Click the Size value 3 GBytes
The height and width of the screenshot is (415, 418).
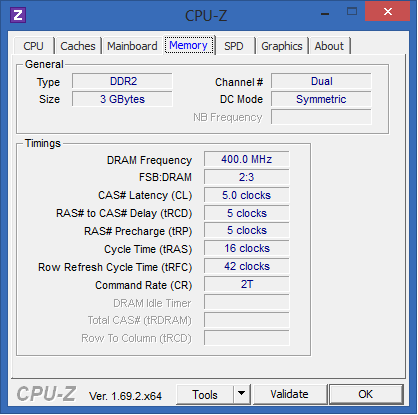[x=122, y=99]
